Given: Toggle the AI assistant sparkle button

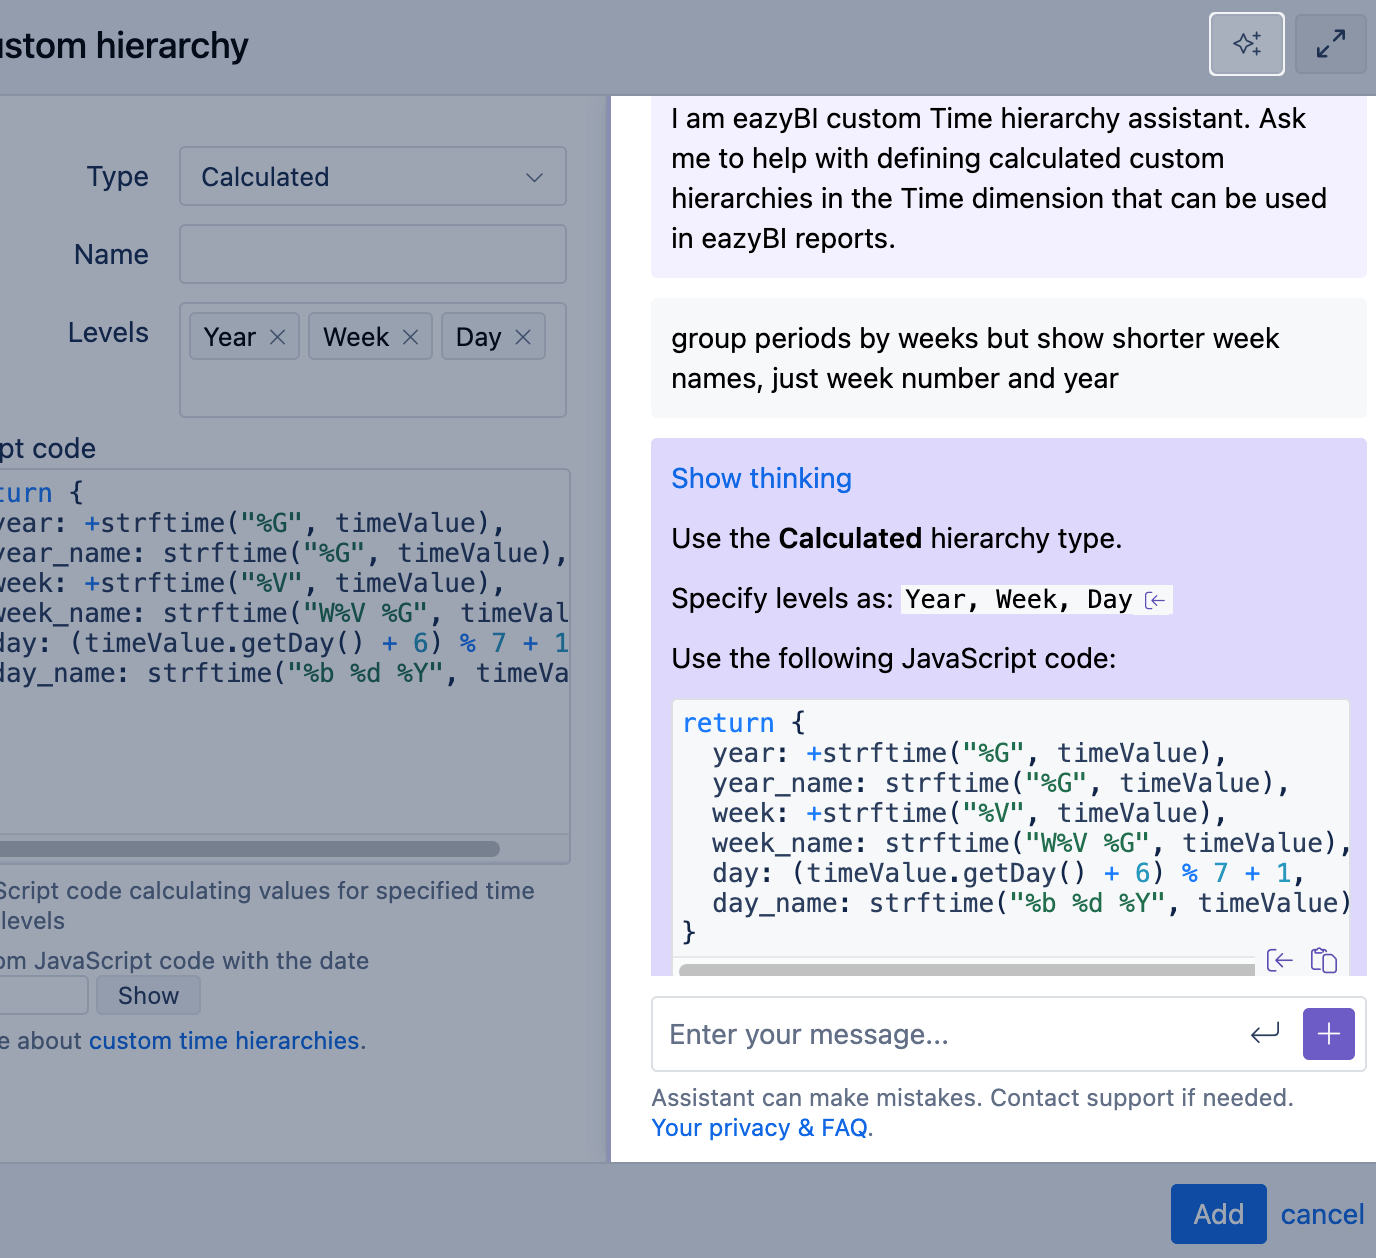Looking at the screenshot, I should [1246, 44].
